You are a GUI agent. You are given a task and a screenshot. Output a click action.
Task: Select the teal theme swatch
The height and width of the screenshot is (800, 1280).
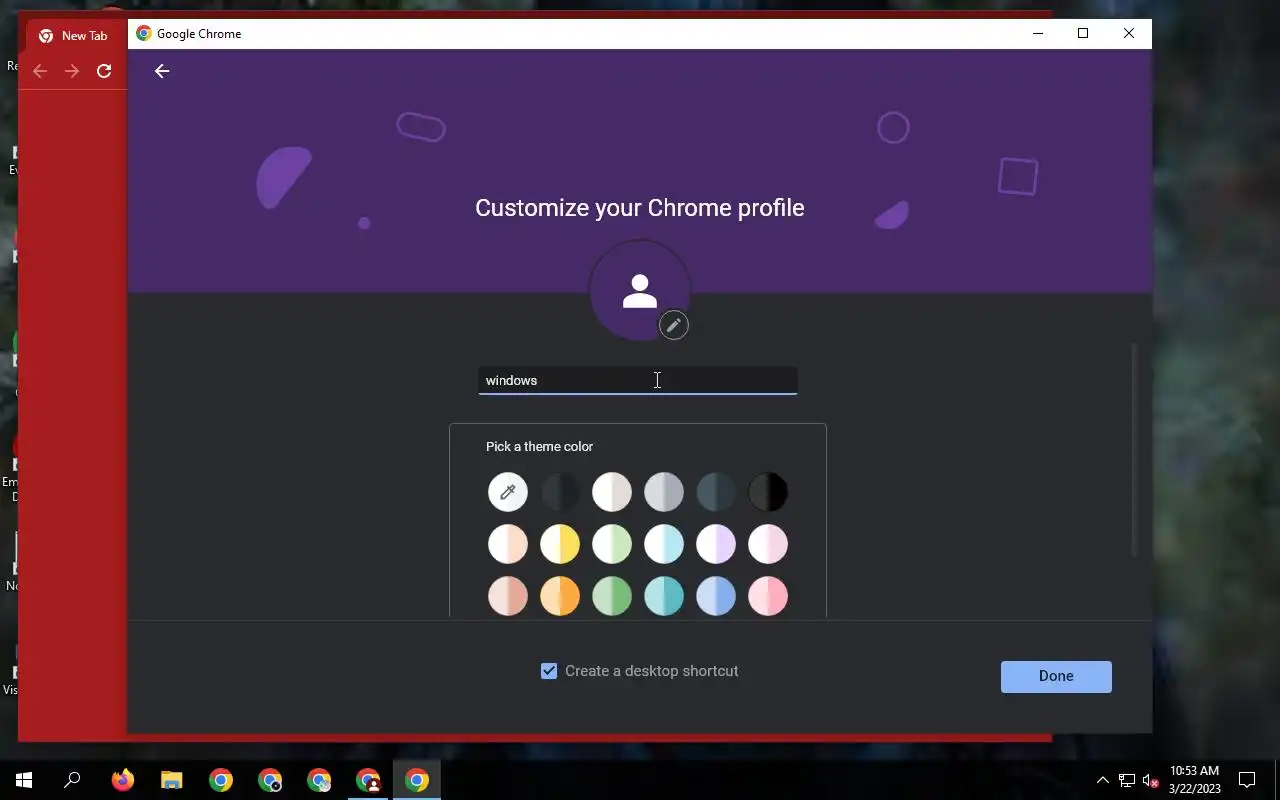pyautogui.click(x=664, y=596)
